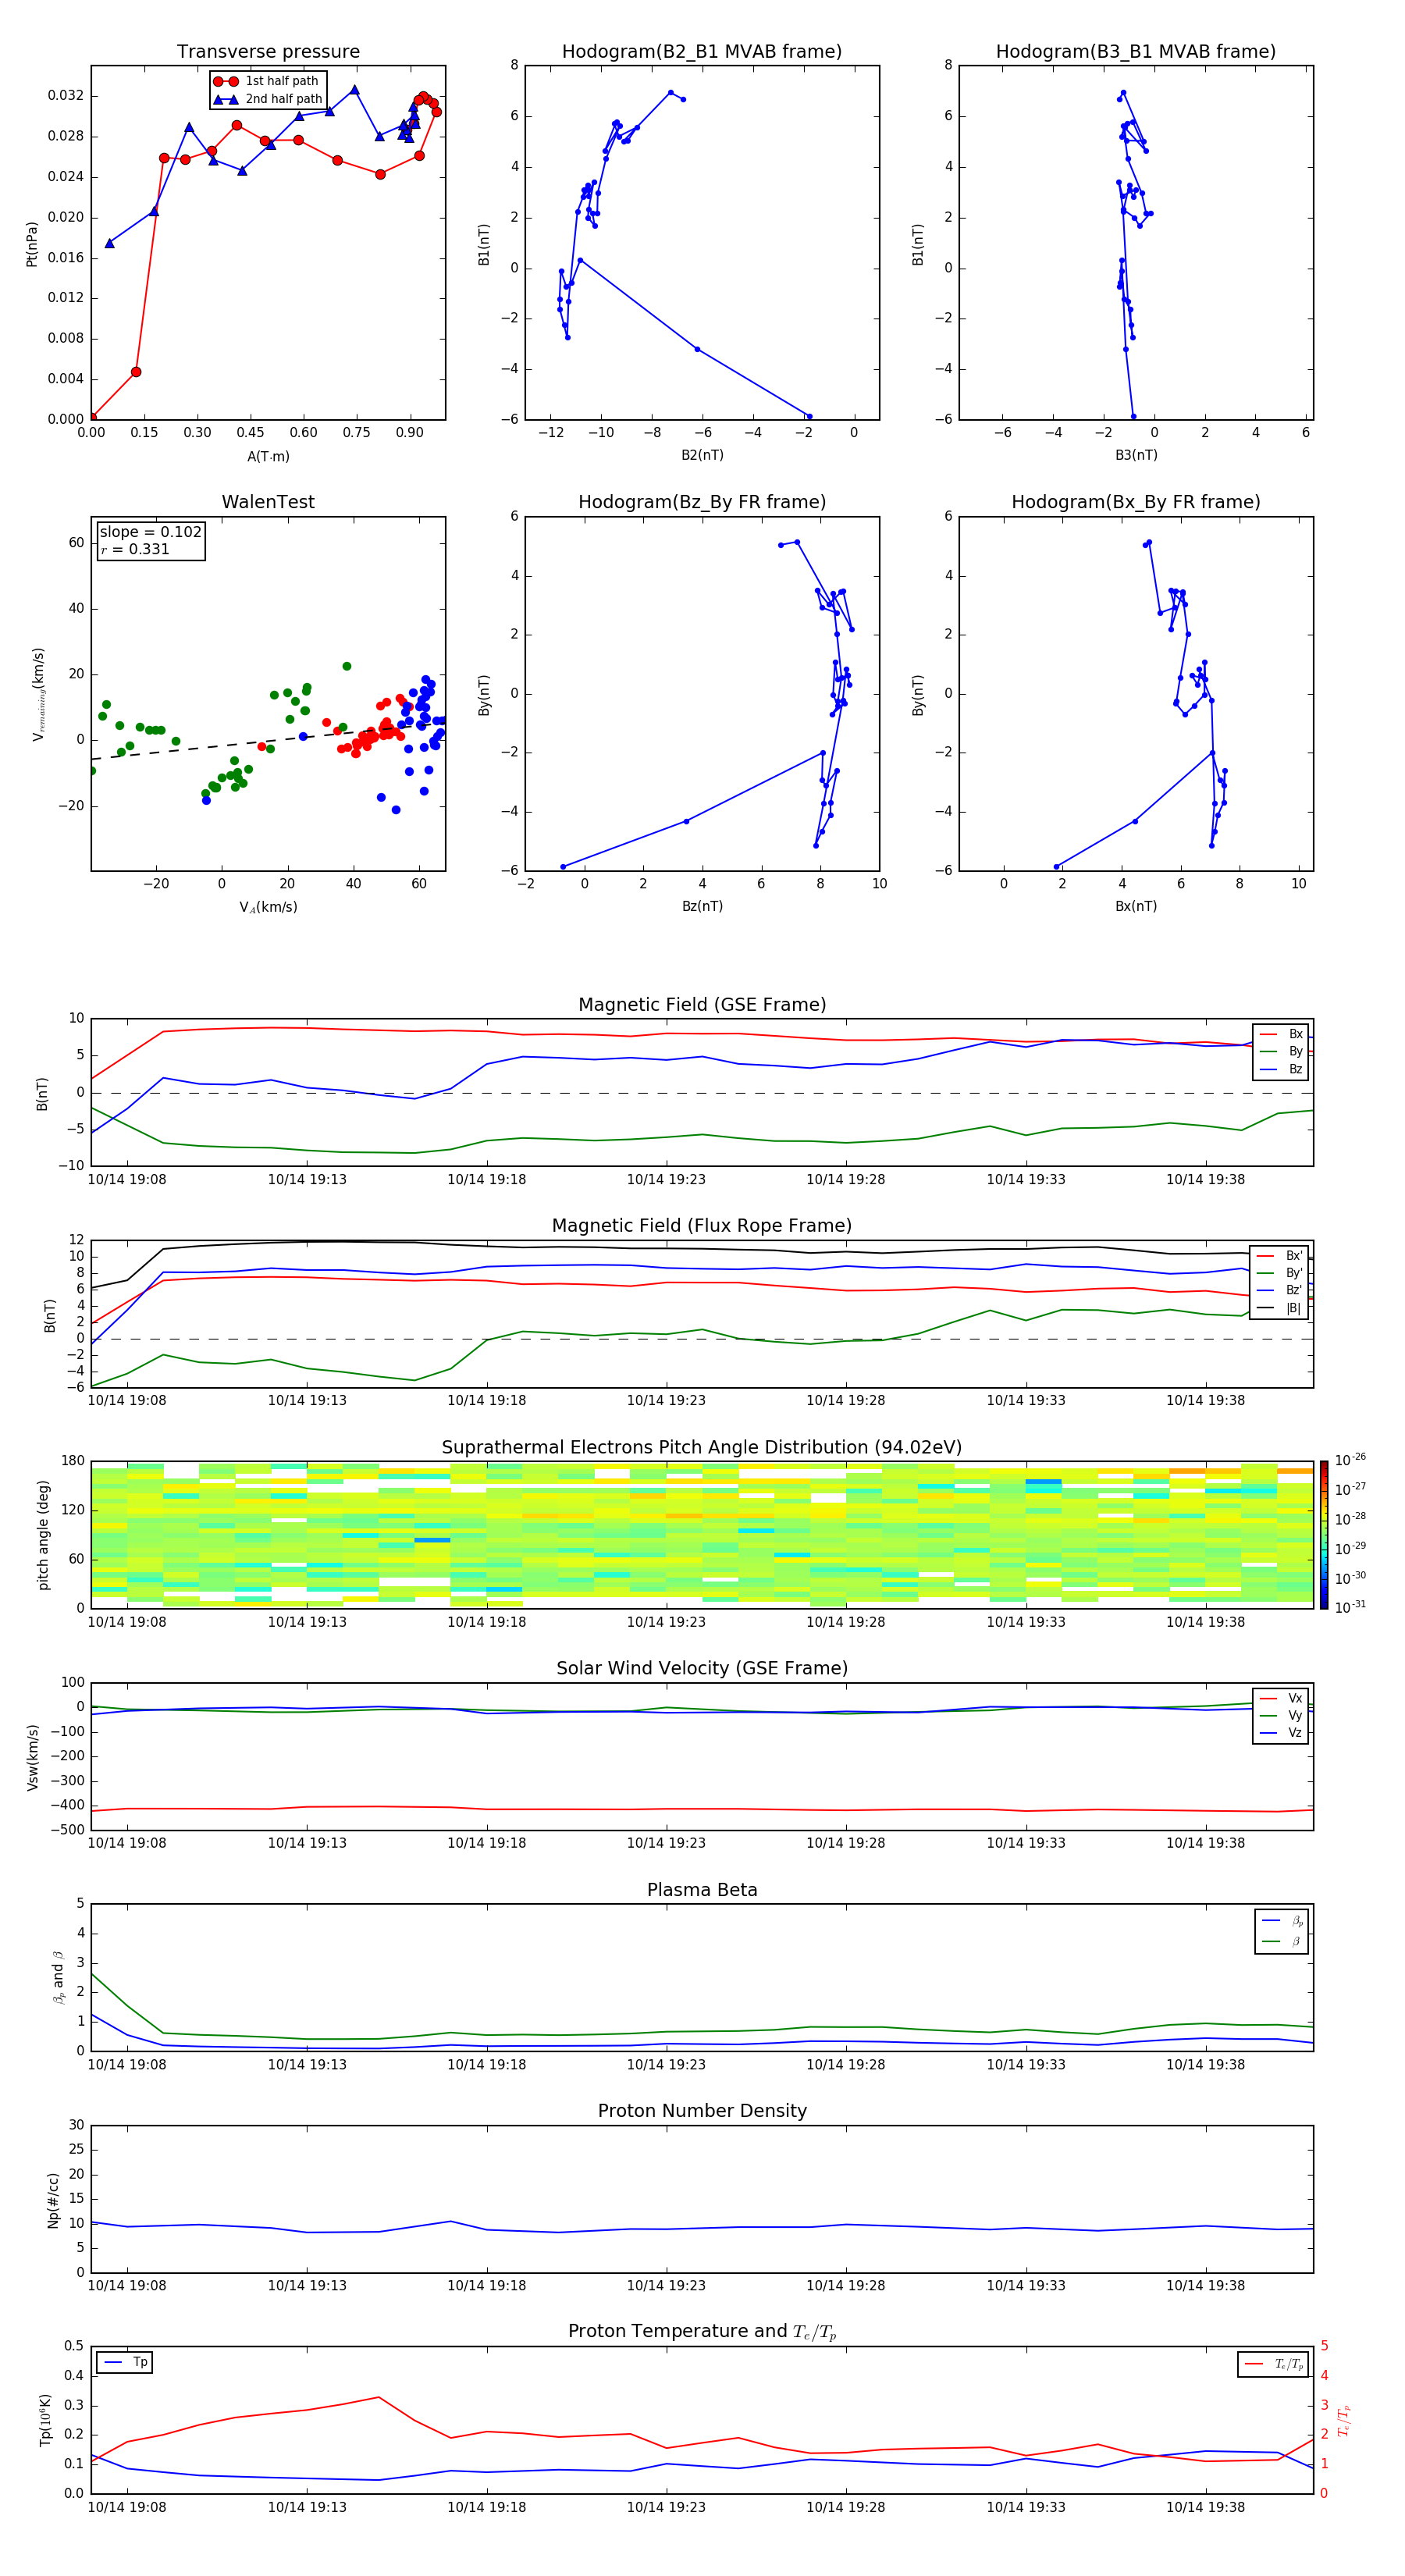1405x2576 pixels.
Task: Click the 'slope = 0.102' annotation box
Action: (151, 540)
